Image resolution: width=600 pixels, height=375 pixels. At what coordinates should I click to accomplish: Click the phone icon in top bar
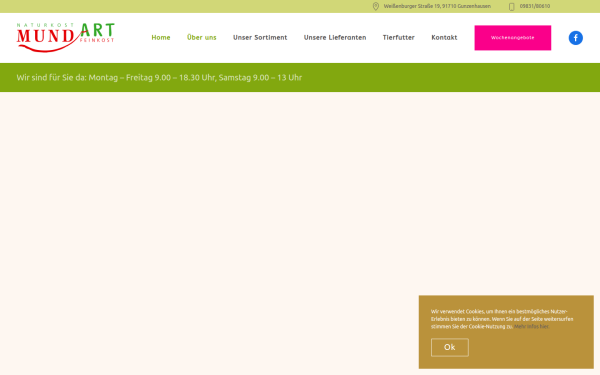pyautogui.click(x=512, y=7)
